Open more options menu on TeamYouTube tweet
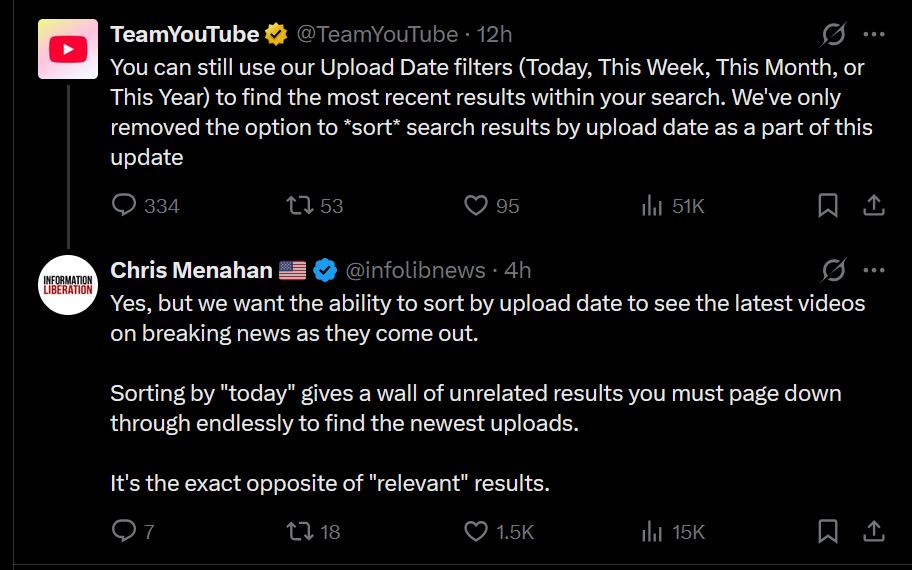 click(874, 34)
